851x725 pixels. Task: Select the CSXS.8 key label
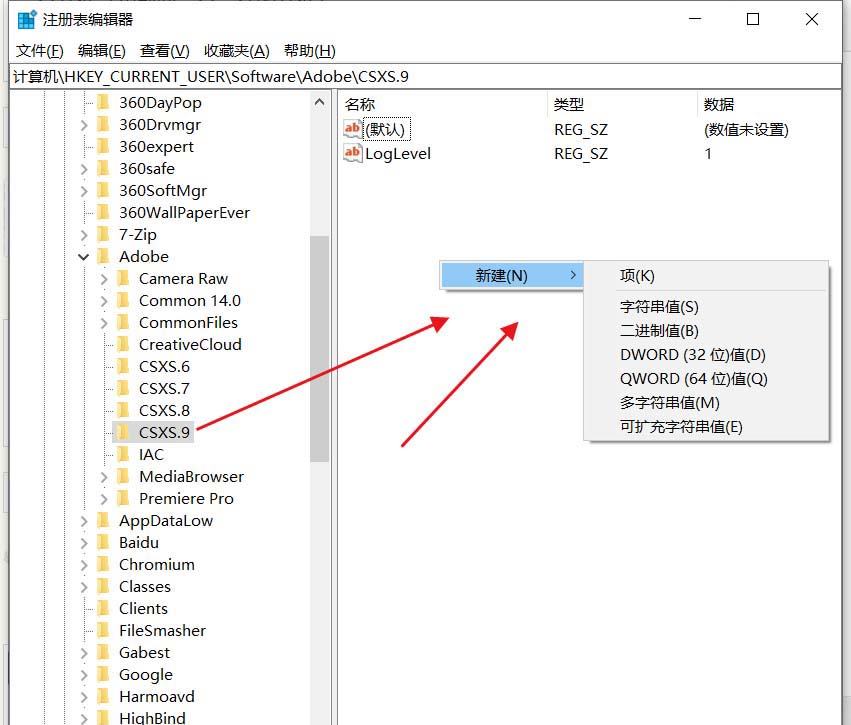pos(164,410)
